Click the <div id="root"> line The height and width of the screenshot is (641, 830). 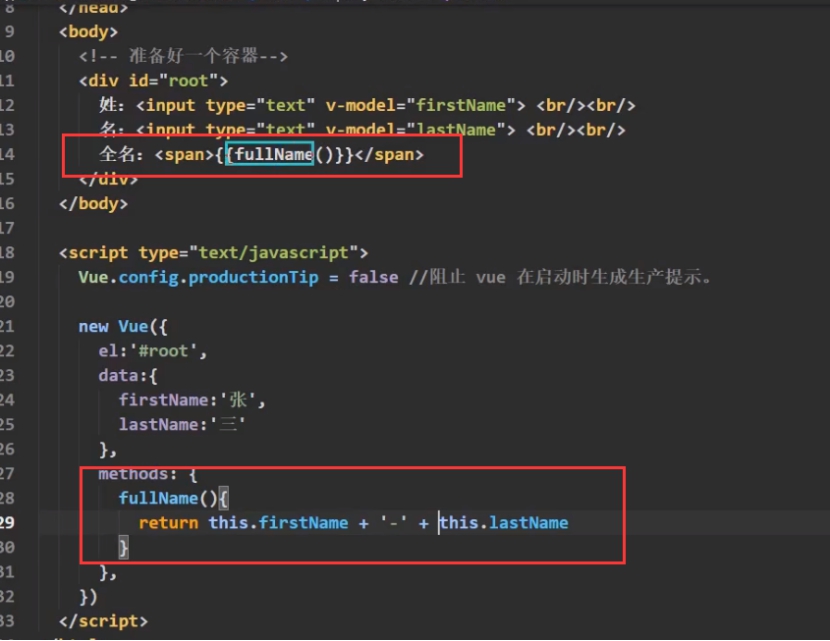click(x=153, y=80)
